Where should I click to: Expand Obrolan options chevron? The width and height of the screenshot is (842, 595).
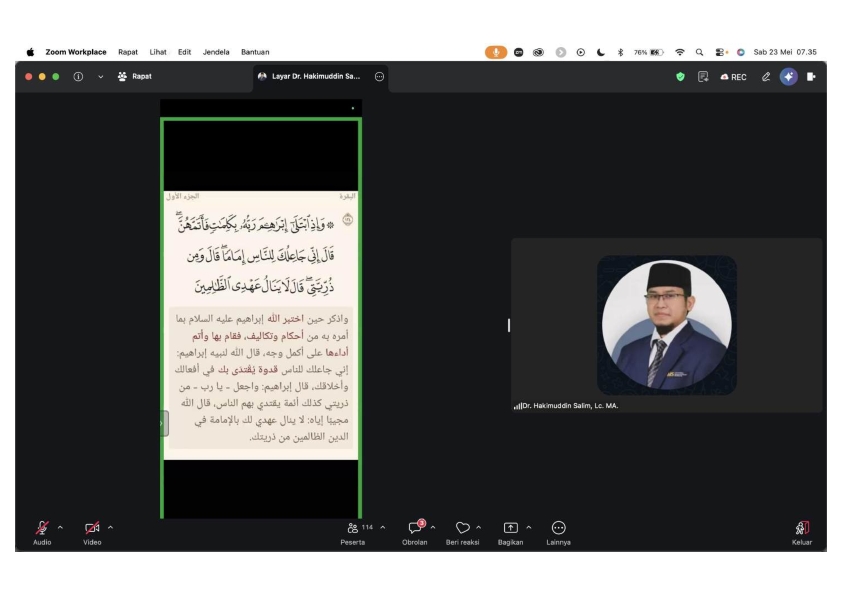433,527
